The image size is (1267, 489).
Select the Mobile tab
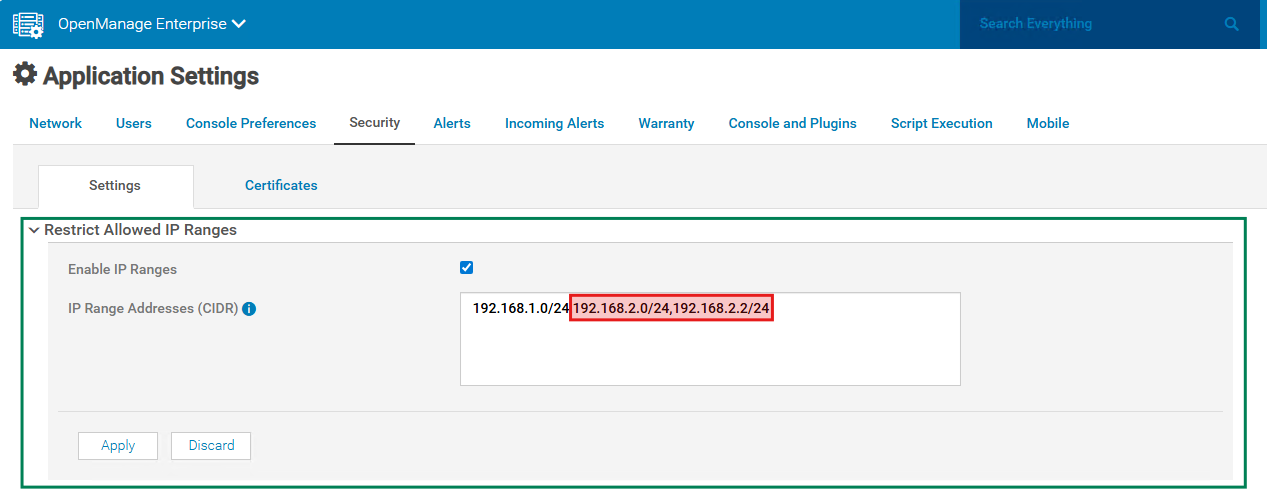pyautogui.click(x=1048, y=123)
